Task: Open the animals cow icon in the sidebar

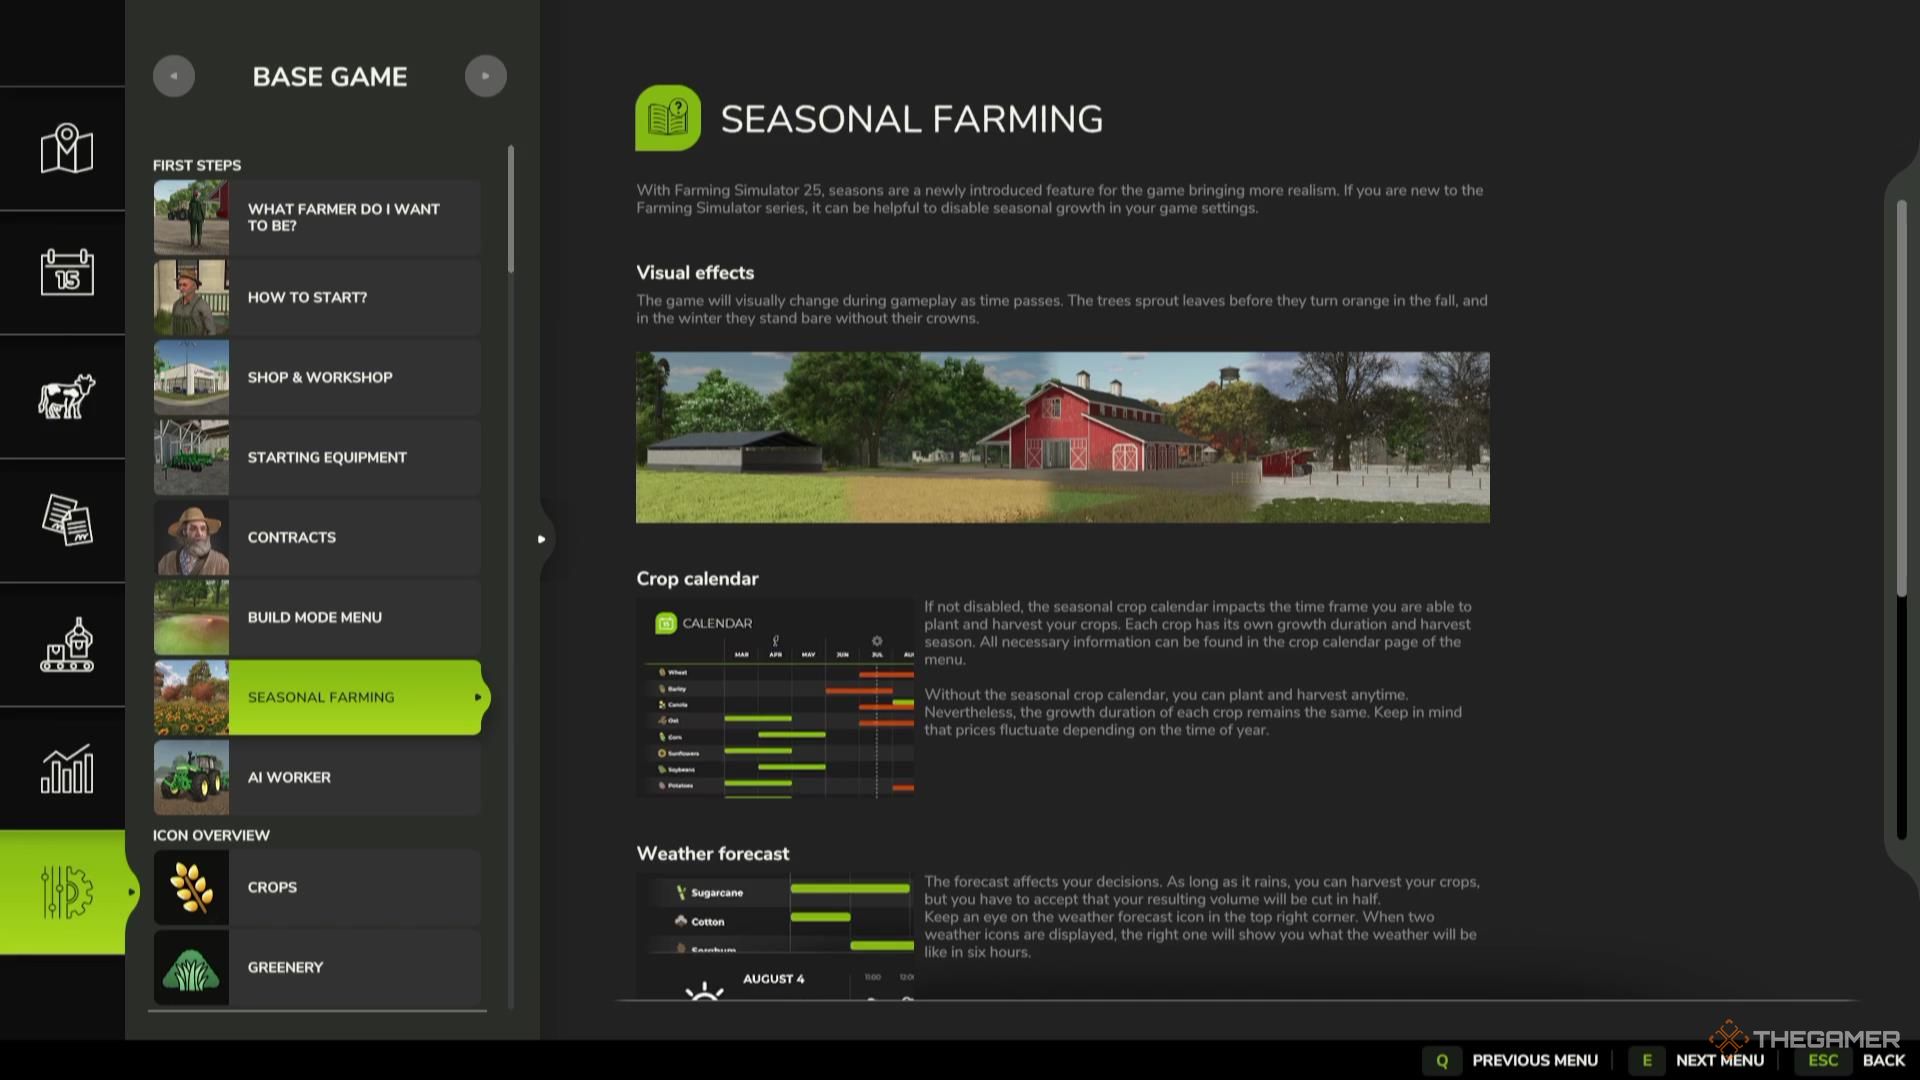Action: pyautogui.click(x=66, y=396)
